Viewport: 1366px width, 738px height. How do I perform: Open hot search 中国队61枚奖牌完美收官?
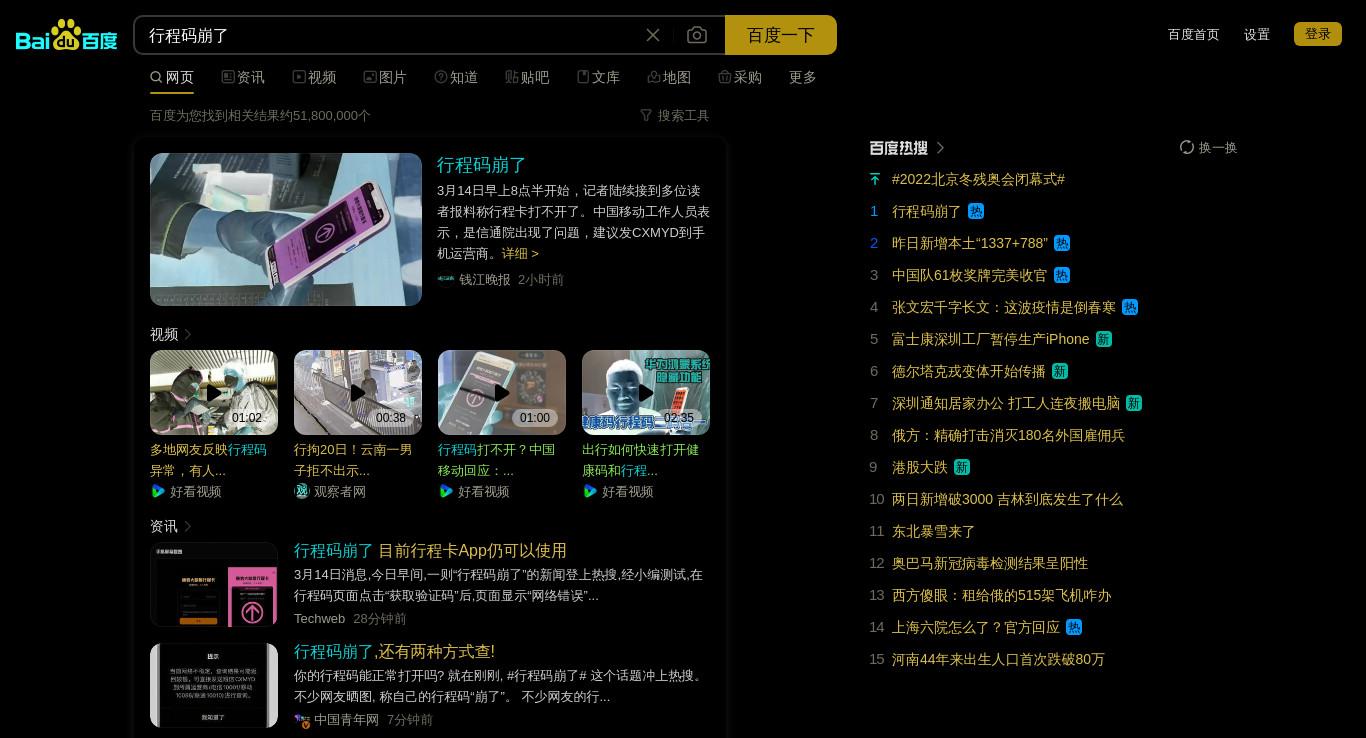(969, 275)
